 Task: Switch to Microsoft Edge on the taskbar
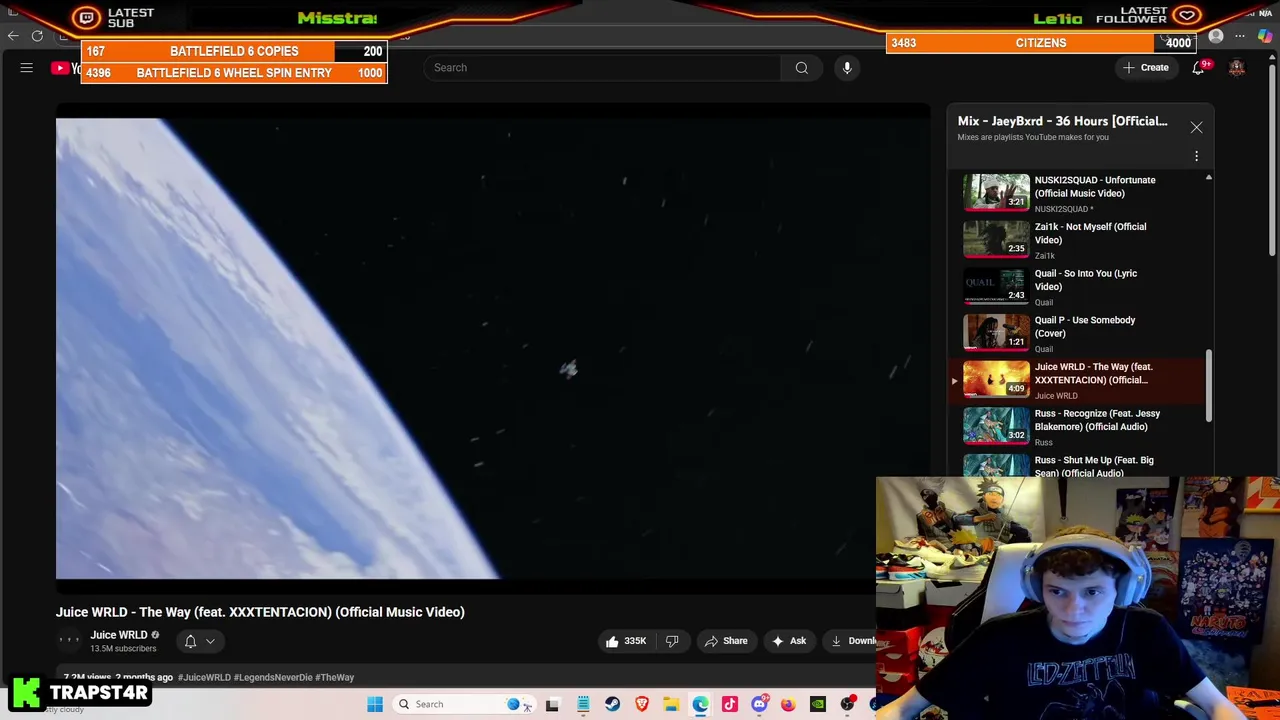coord(700,704)
